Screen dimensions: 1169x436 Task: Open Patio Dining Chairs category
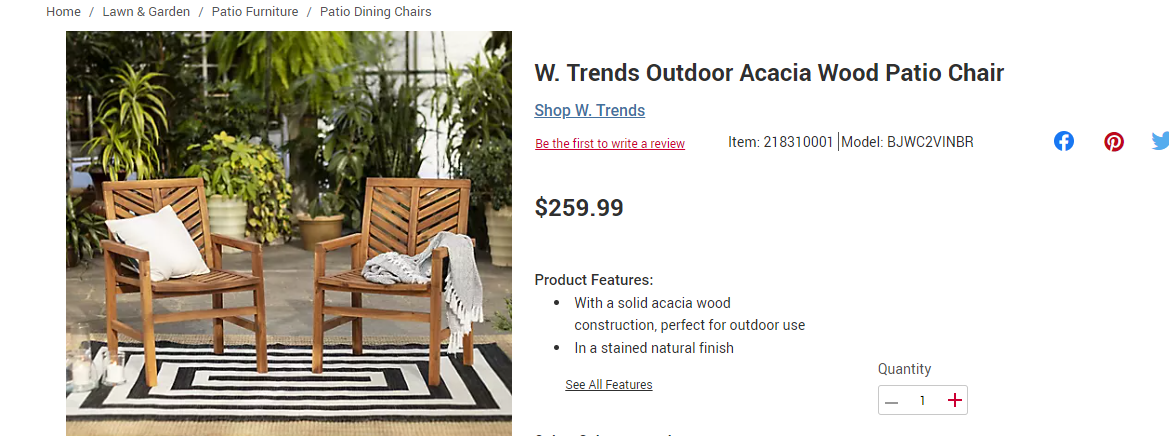pos(376,12)
